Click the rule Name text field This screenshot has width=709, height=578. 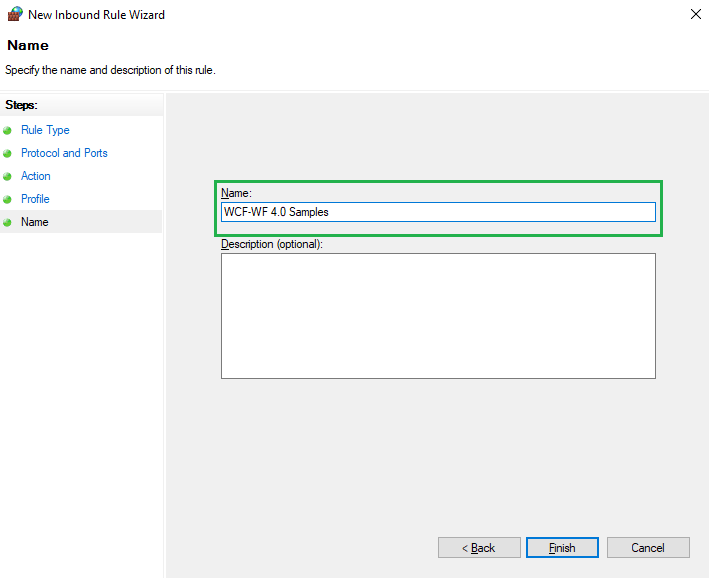[438, 212]
